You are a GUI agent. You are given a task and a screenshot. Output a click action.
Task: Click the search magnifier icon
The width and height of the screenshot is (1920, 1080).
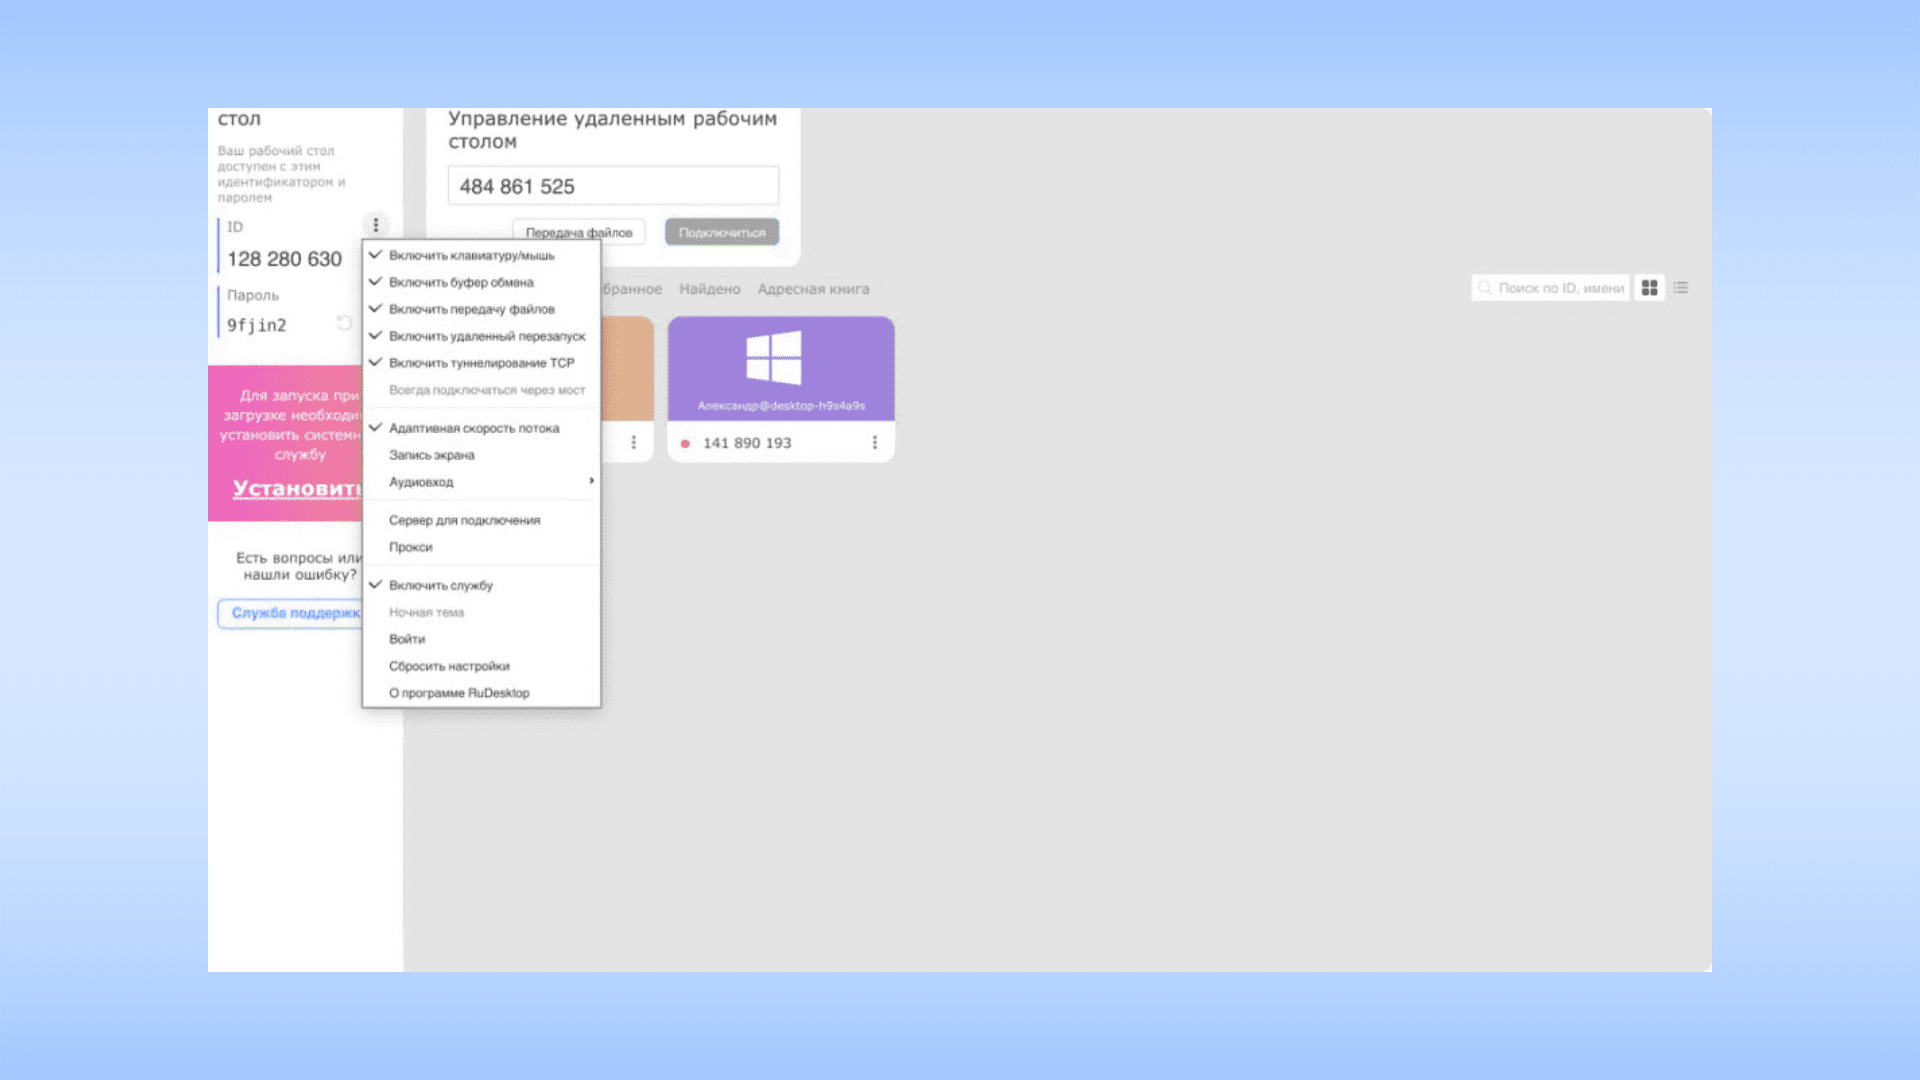[x=1485, y=288]
